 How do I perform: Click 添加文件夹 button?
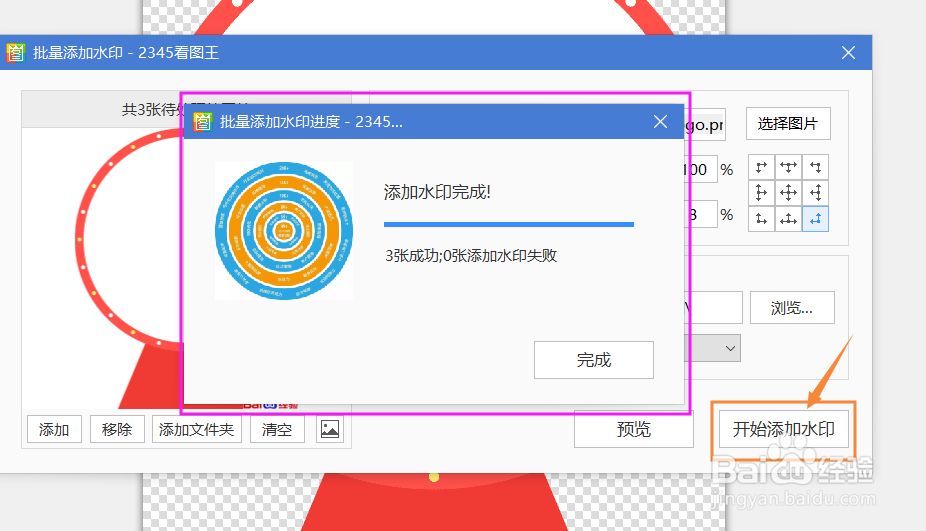(x=197, y=429)
